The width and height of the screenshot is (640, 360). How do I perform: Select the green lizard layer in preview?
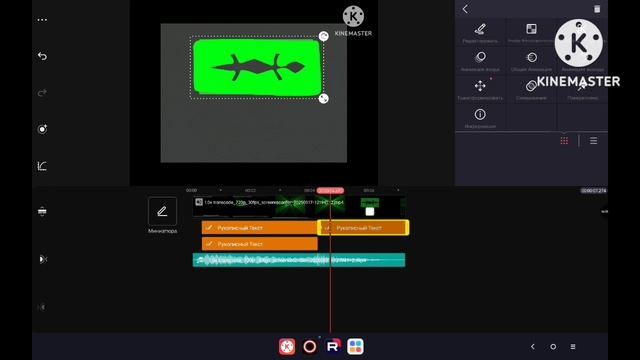pyautogui.click(x=257, y=68)
